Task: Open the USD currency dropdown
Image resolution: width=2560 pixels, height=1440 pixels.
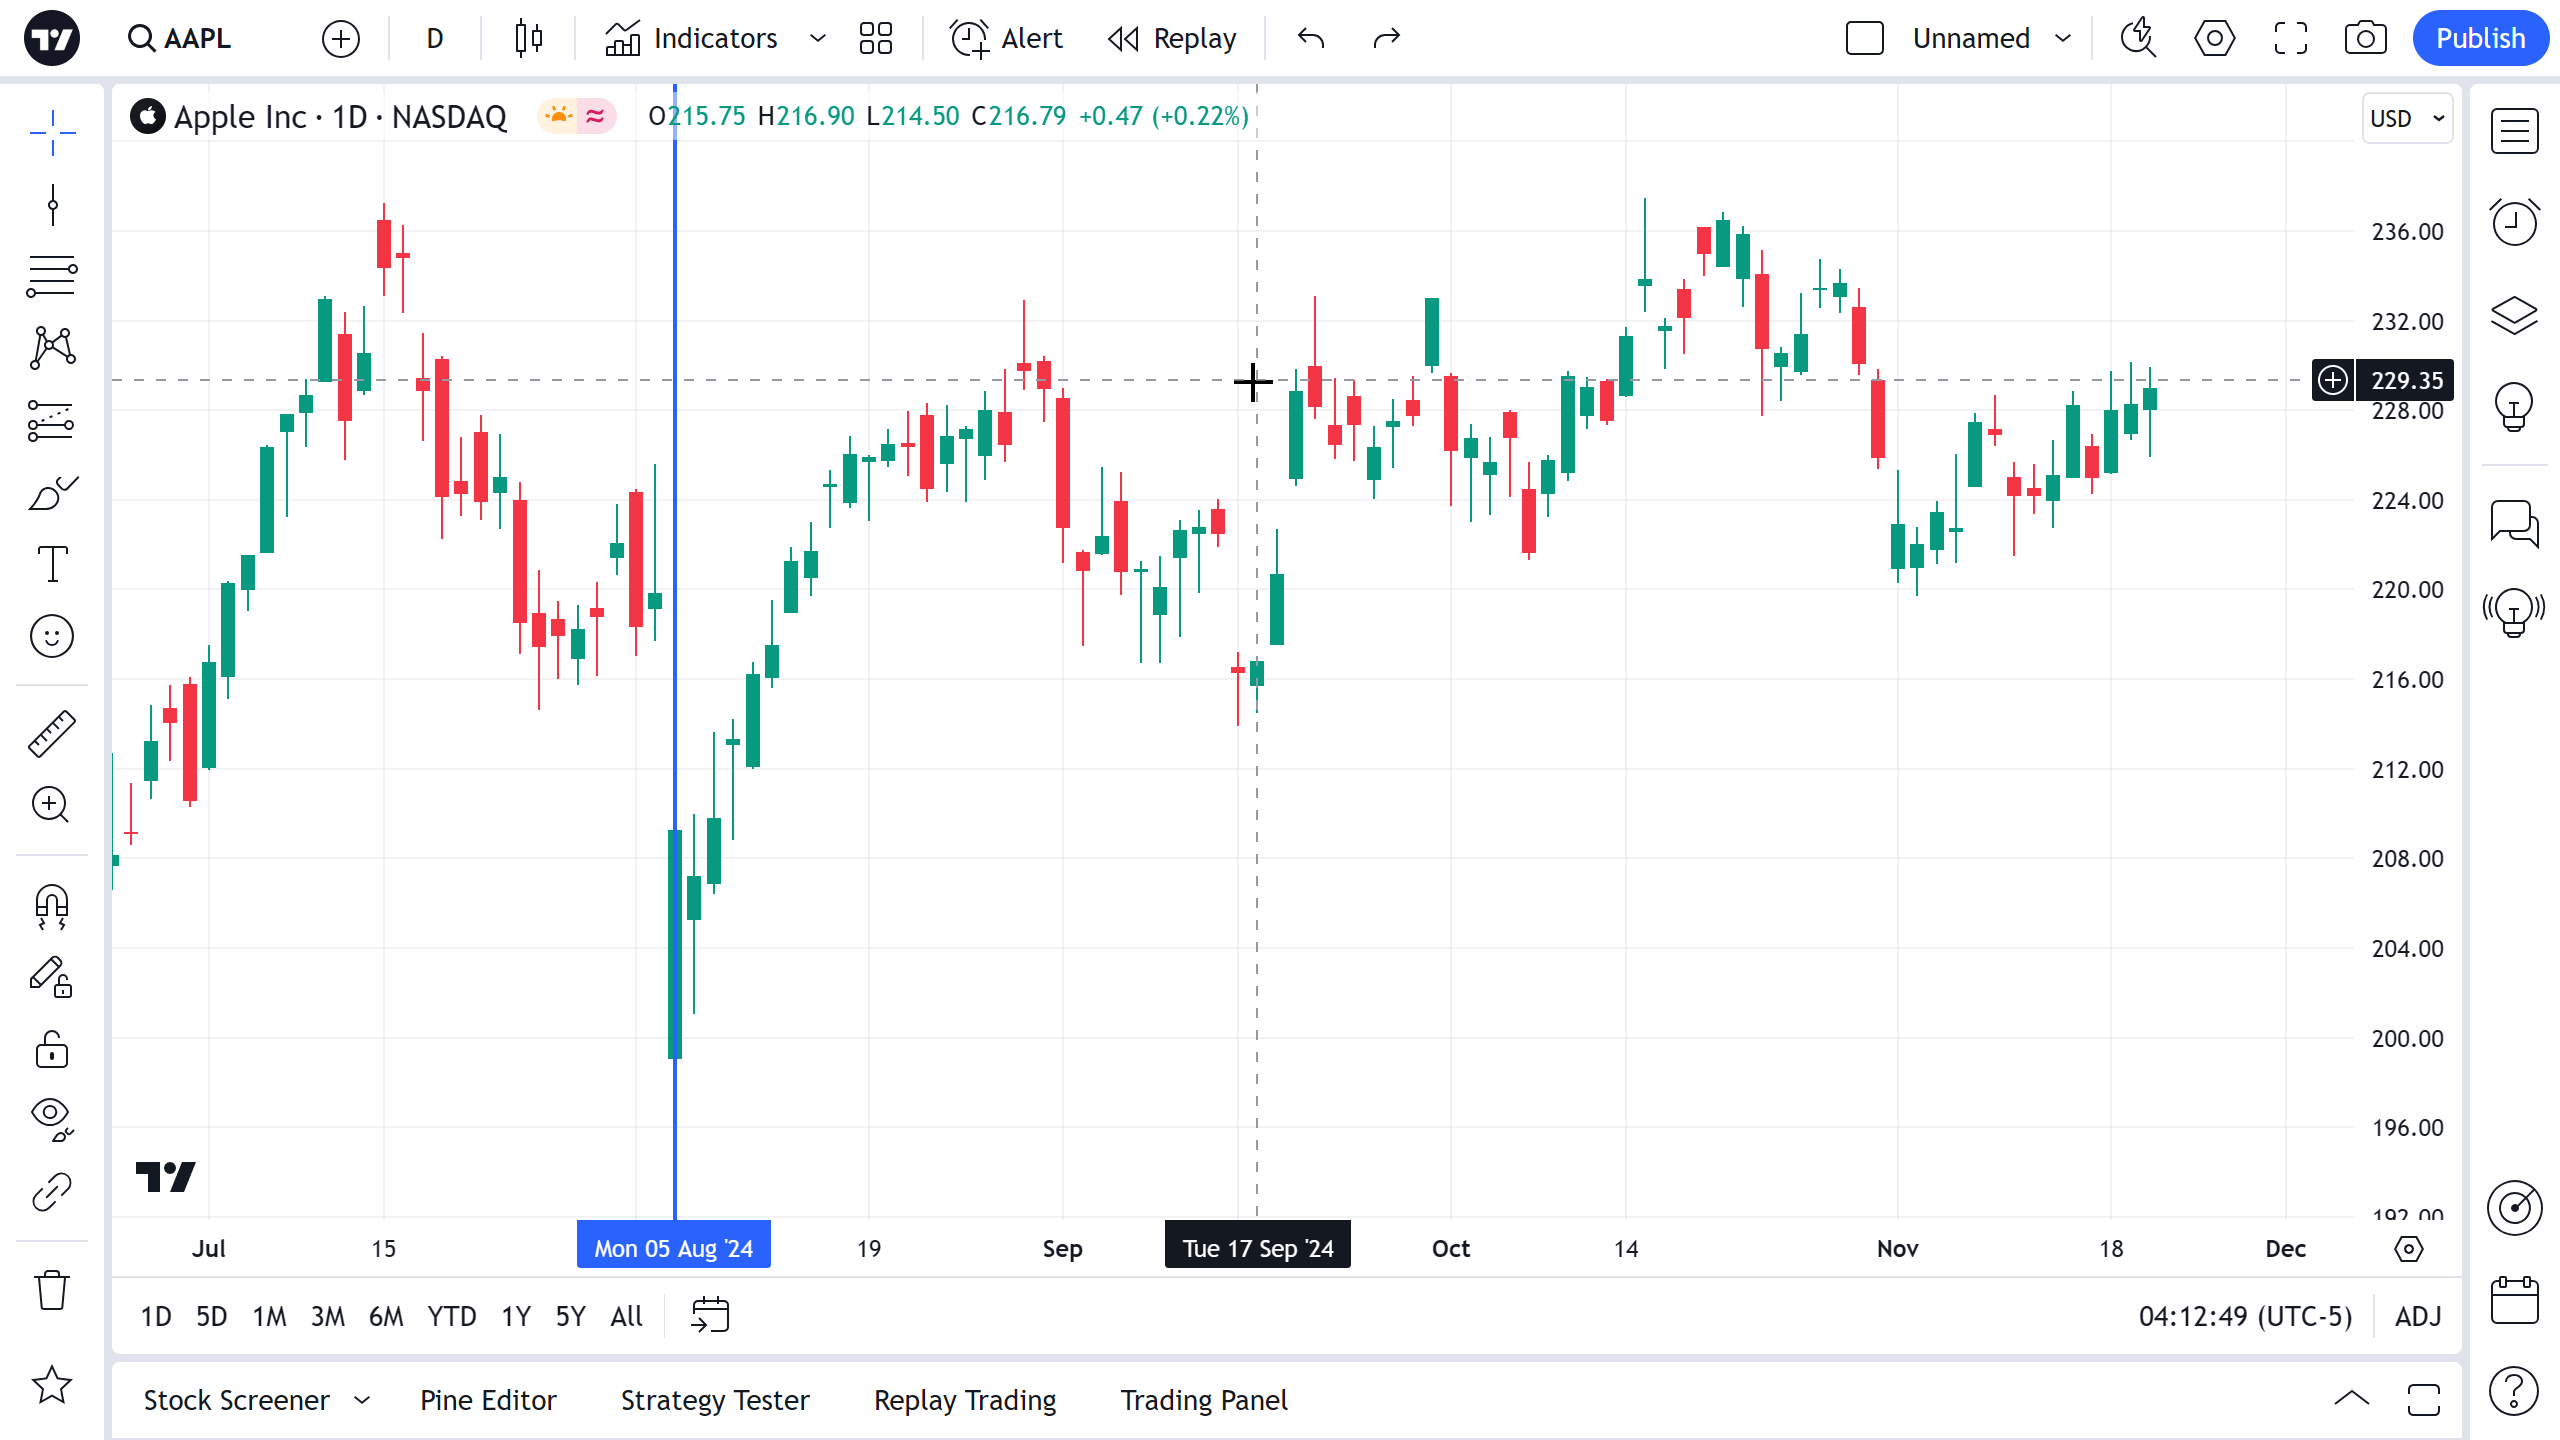Action: click(2407, 118)
